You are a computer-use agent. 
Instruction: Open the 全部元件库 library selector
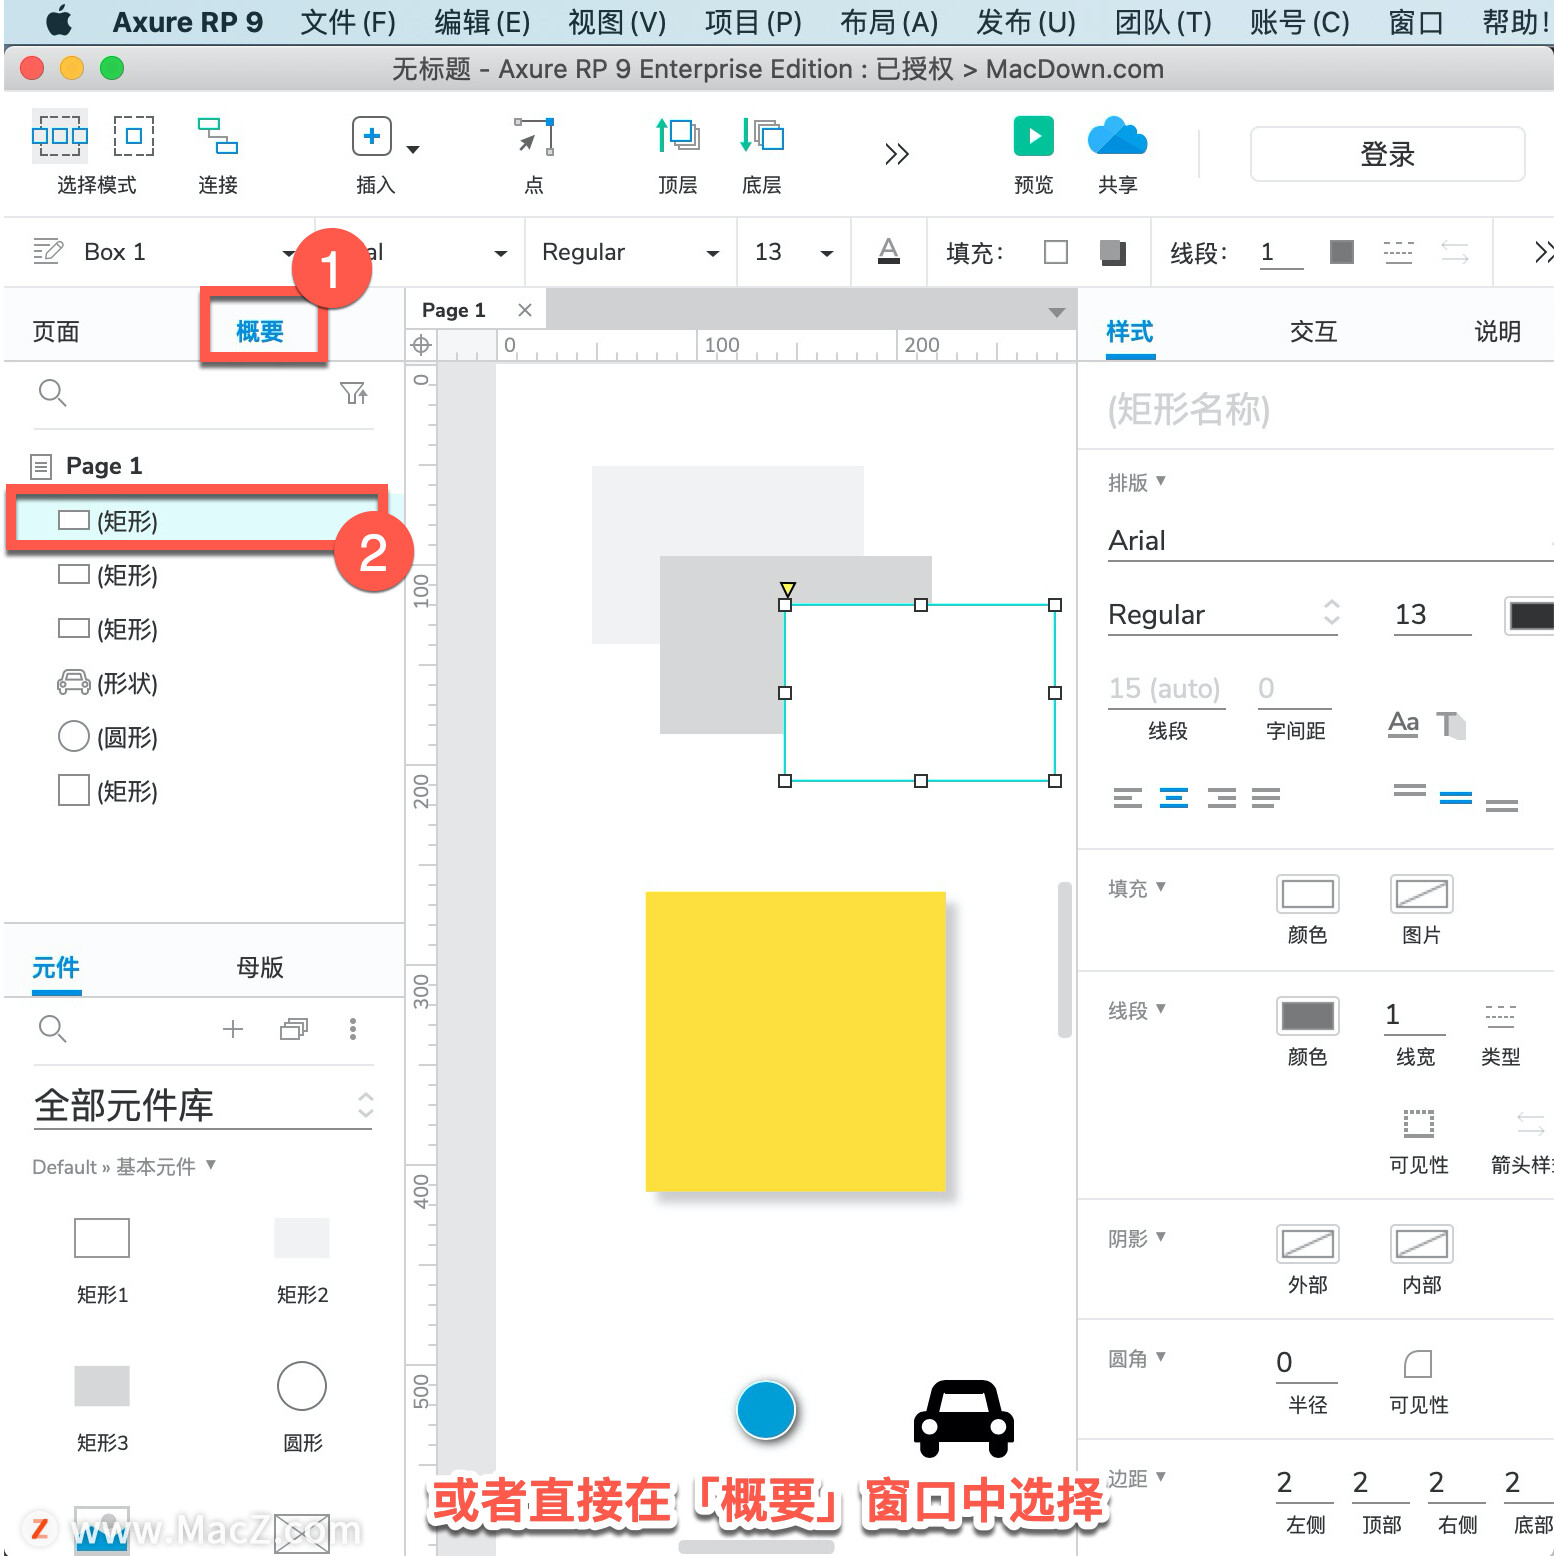tap(203, 1105)
